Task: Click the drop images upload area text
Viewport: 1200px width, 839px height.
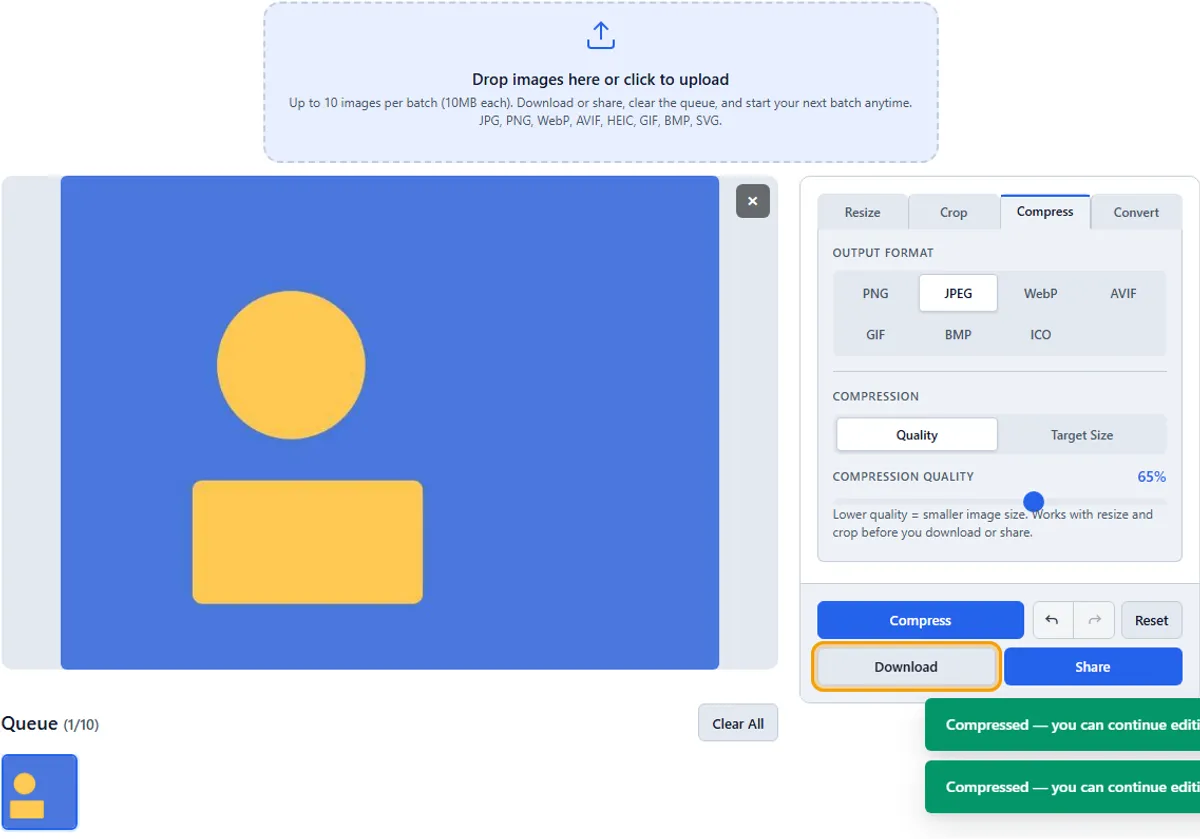Action: click(600, 80)
